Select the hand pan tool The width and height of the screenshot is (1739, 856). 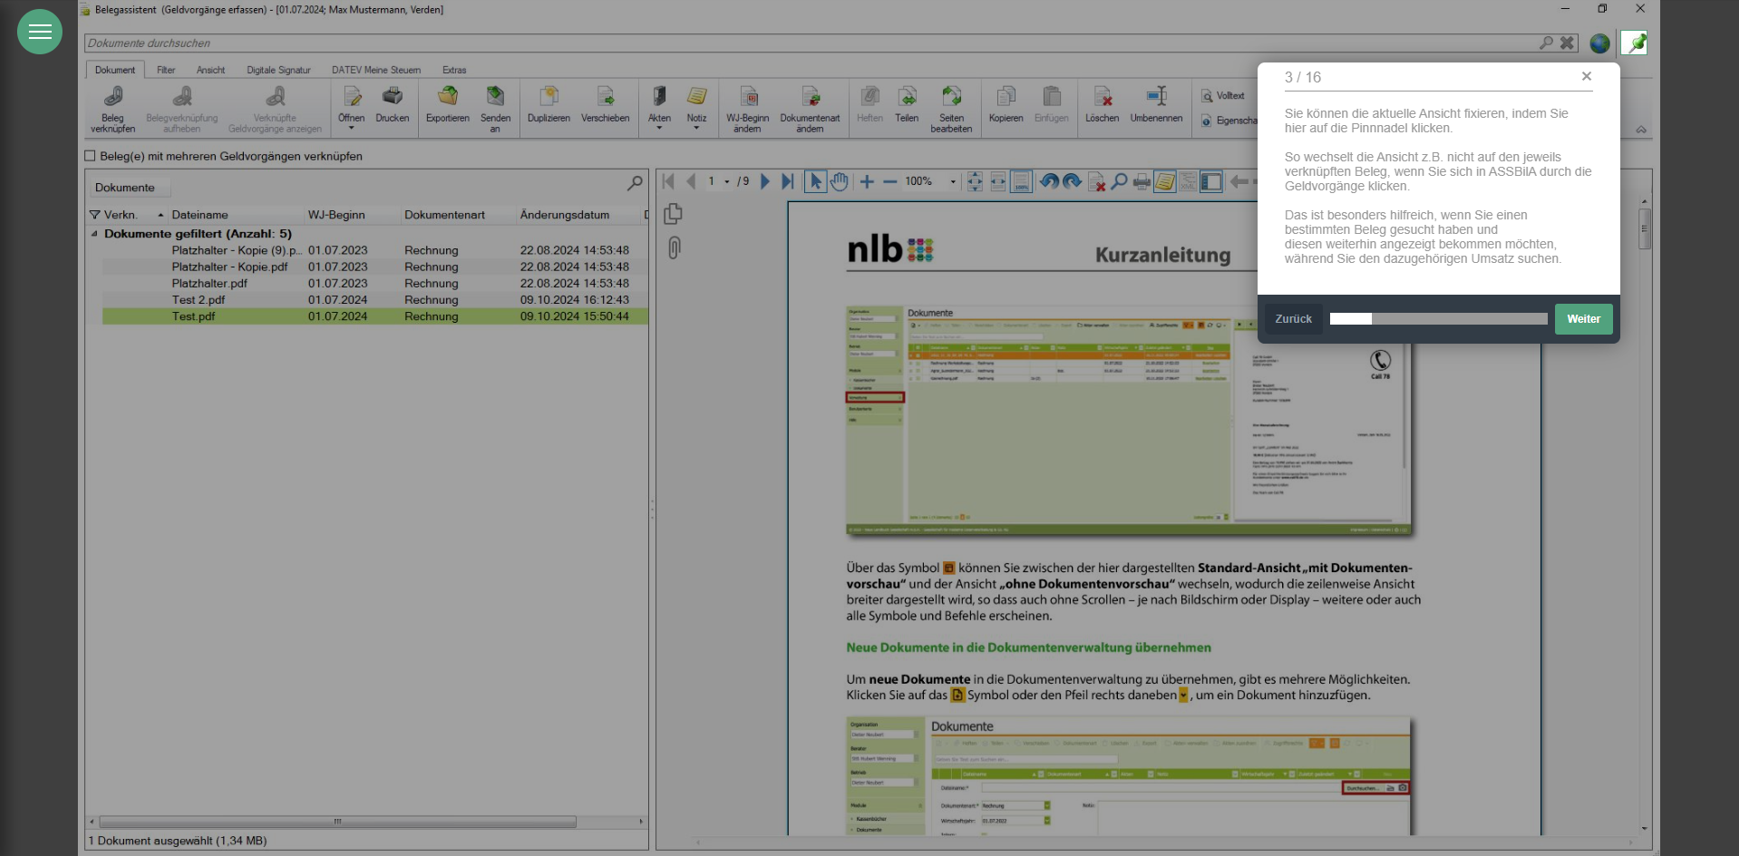pos(839,182)
